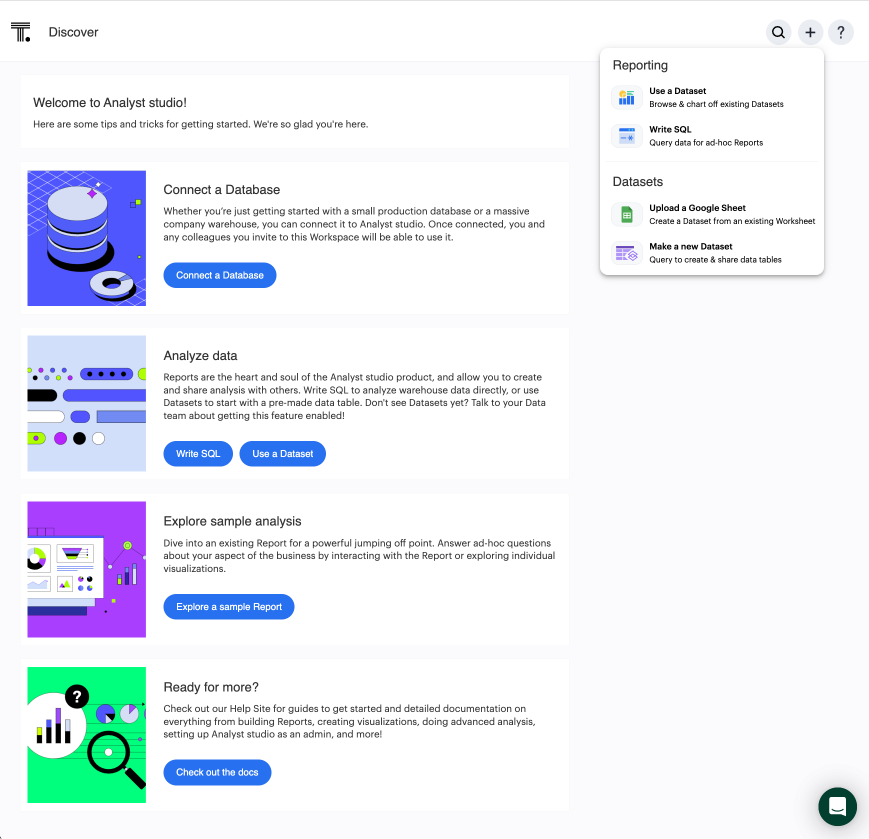Select 'Use a Dataset' in Reporting menu
The image size is (869, 839).
point(678,91)
